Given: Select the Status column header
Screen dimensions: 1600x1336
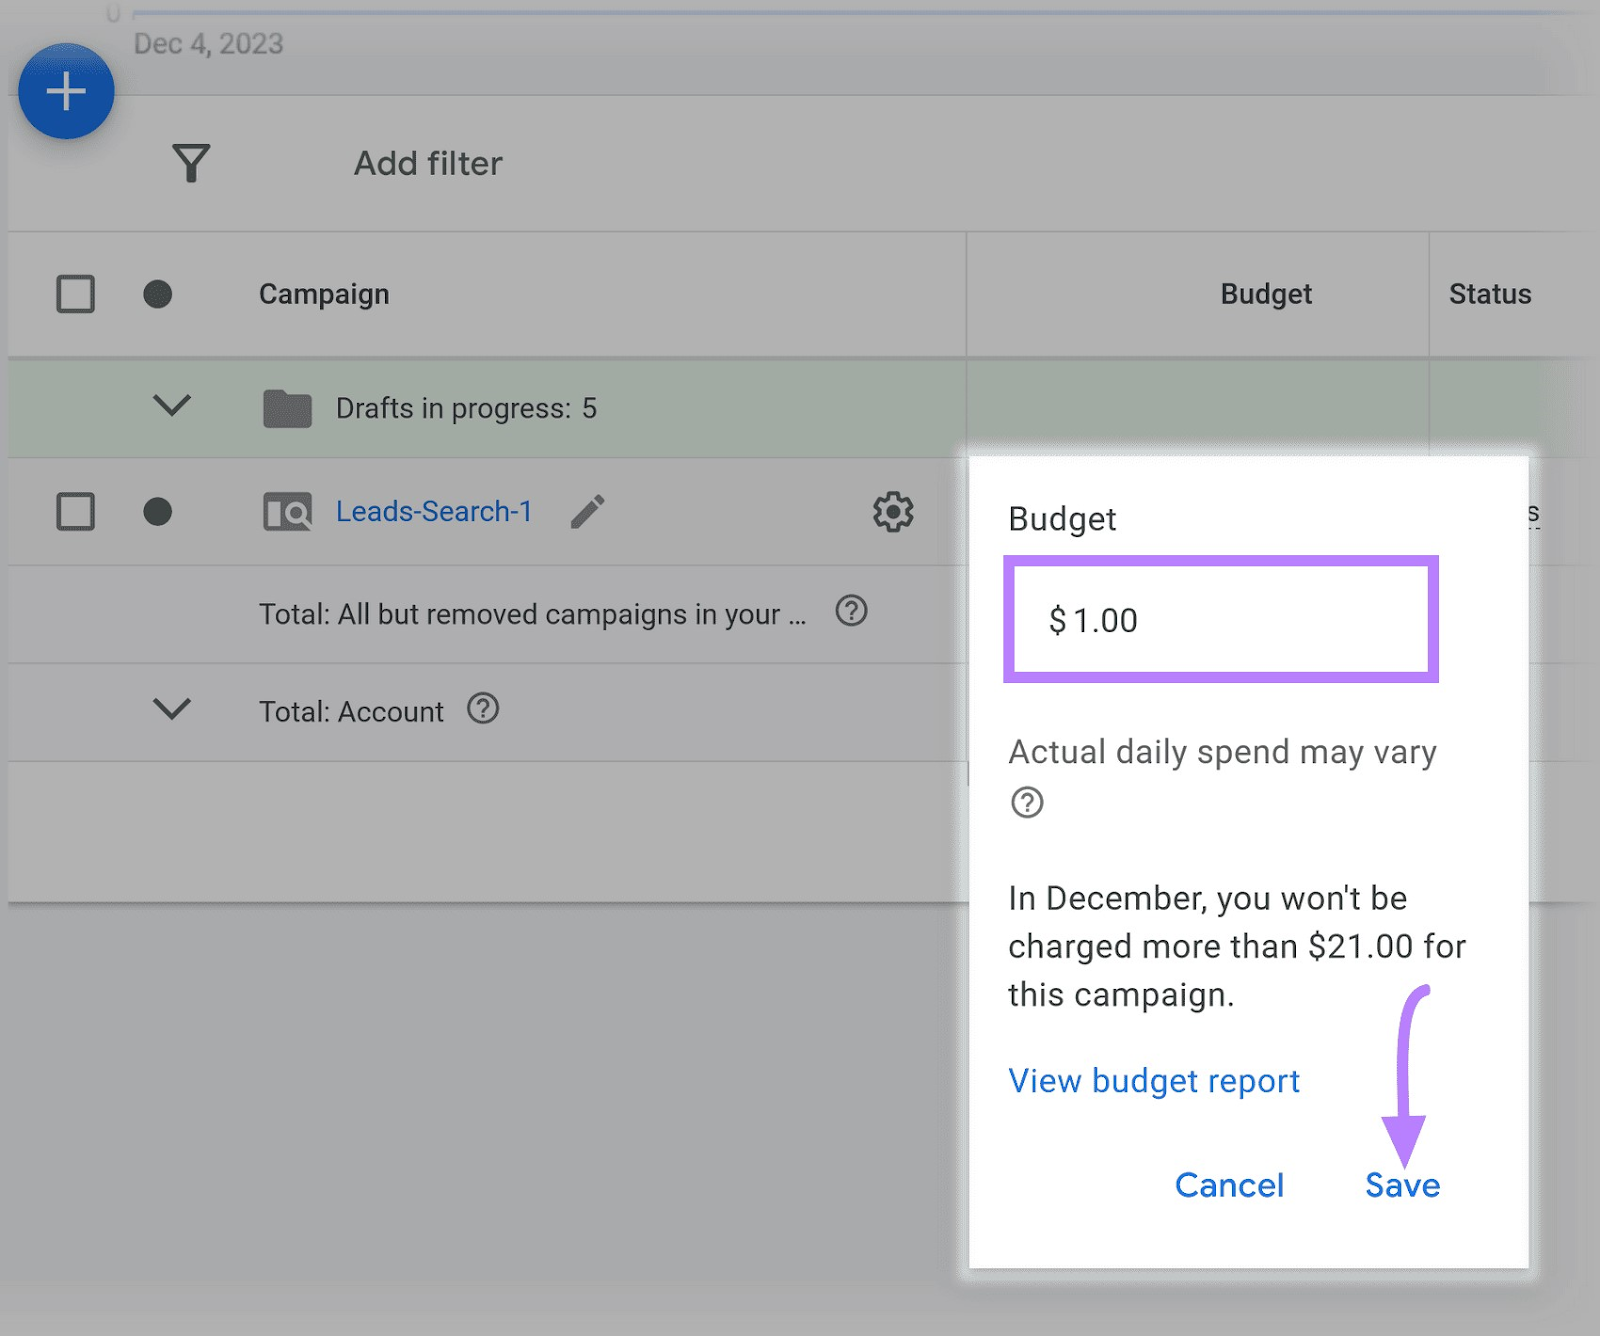Looking at the screenshot, I should pos(1490,293).
